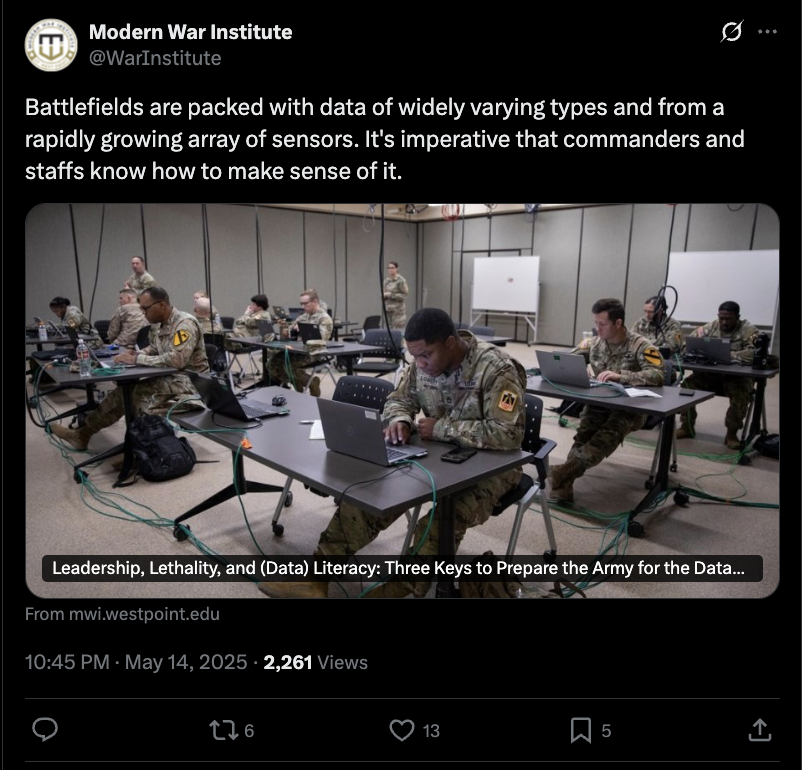Click the bookmark count showing 5
The image size is (802, 770).
tap(606, 731)
